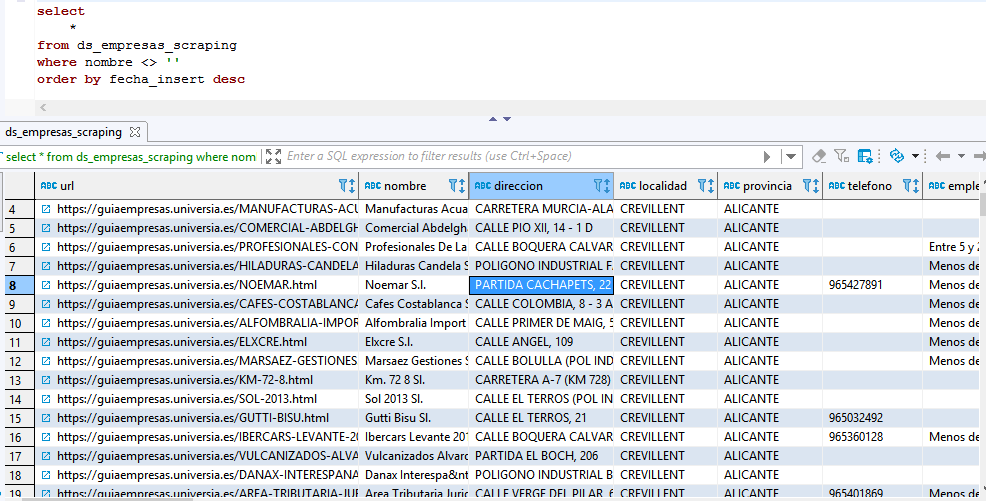Click 'from ds_empresas_scraping' line in the SQL editor

pos(137,45)
